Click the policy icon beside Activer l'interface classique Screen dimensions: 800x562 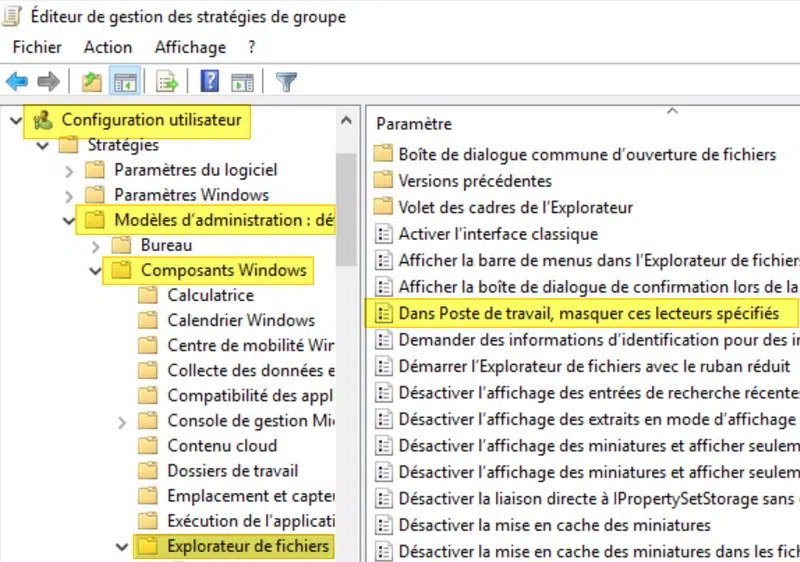coord(384,234)
